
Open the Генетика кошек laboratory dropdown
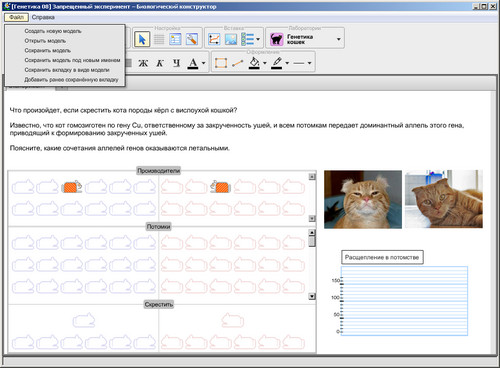[x=339, y=39]
